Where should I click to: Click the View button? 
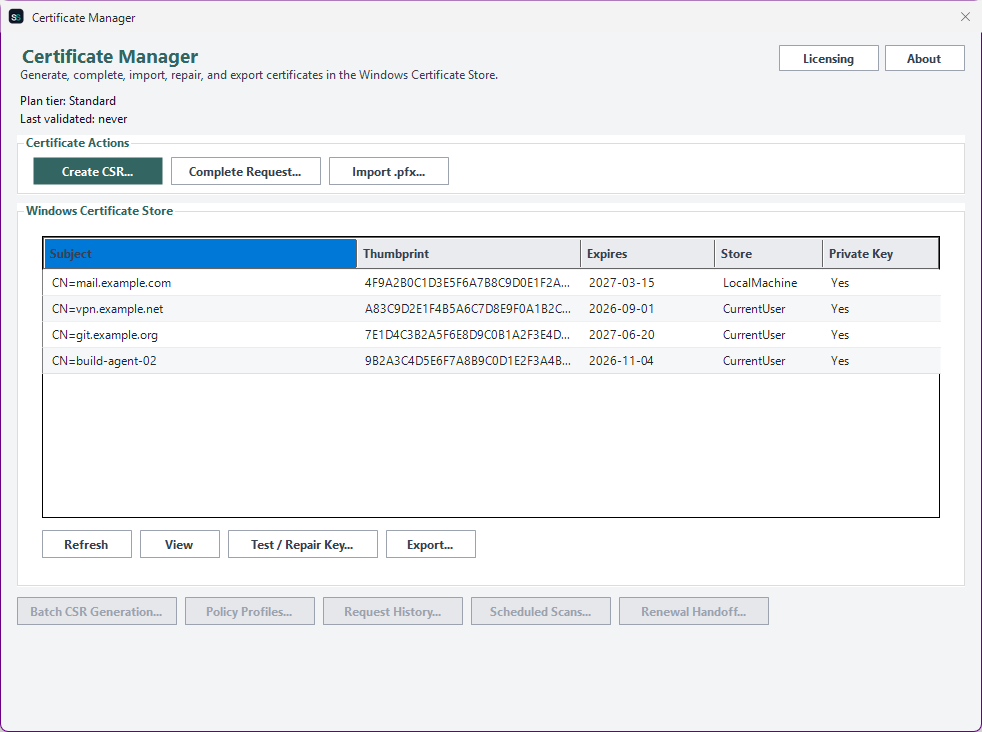click(180, 544)
